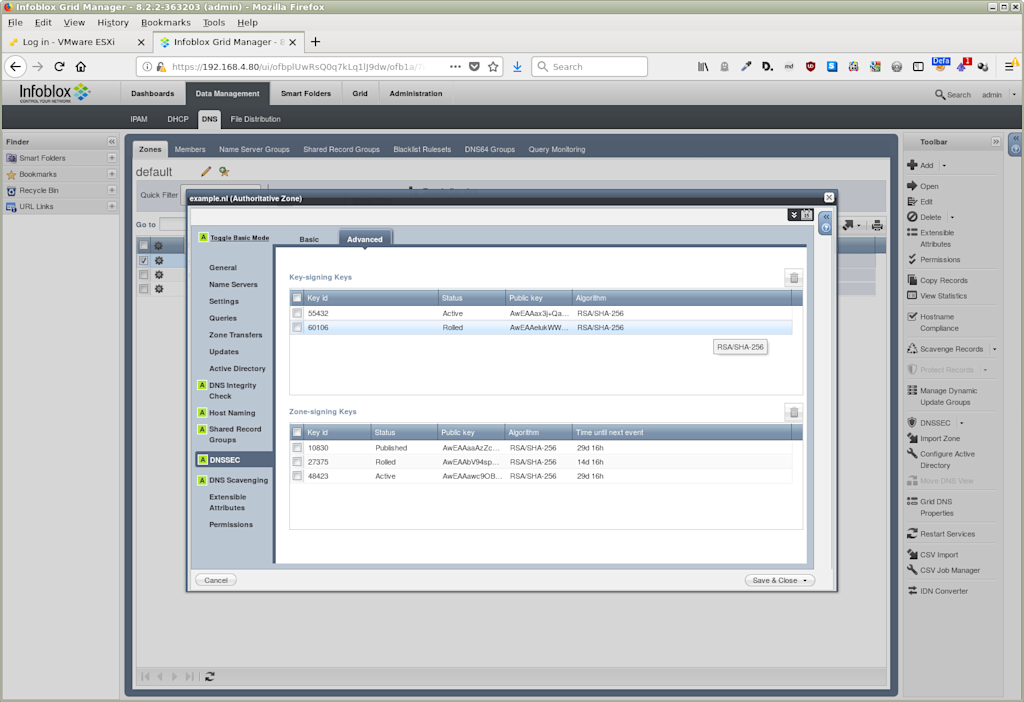The height and width of the screenshot is (702, 1024).
Task: Click the Cancel button
Action: [216, 581]
